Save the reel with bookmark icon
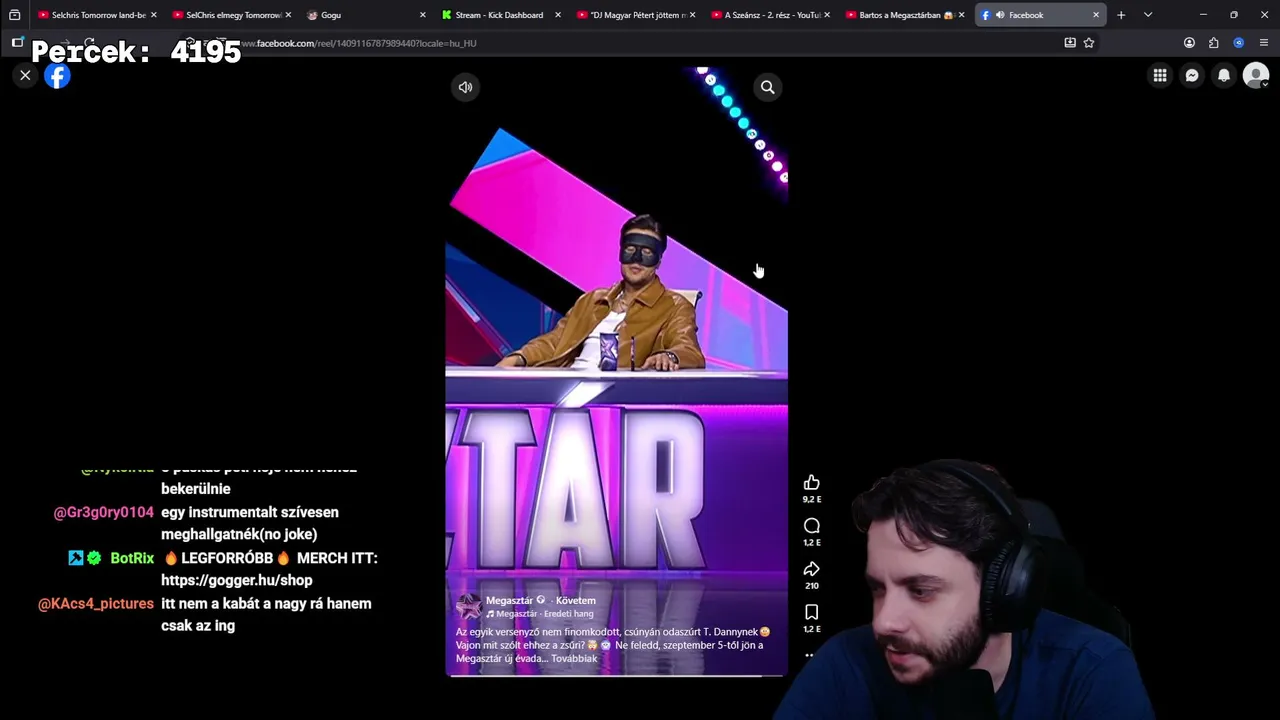The width and height of the screenshot is (1280, 720). click(811, 612)
